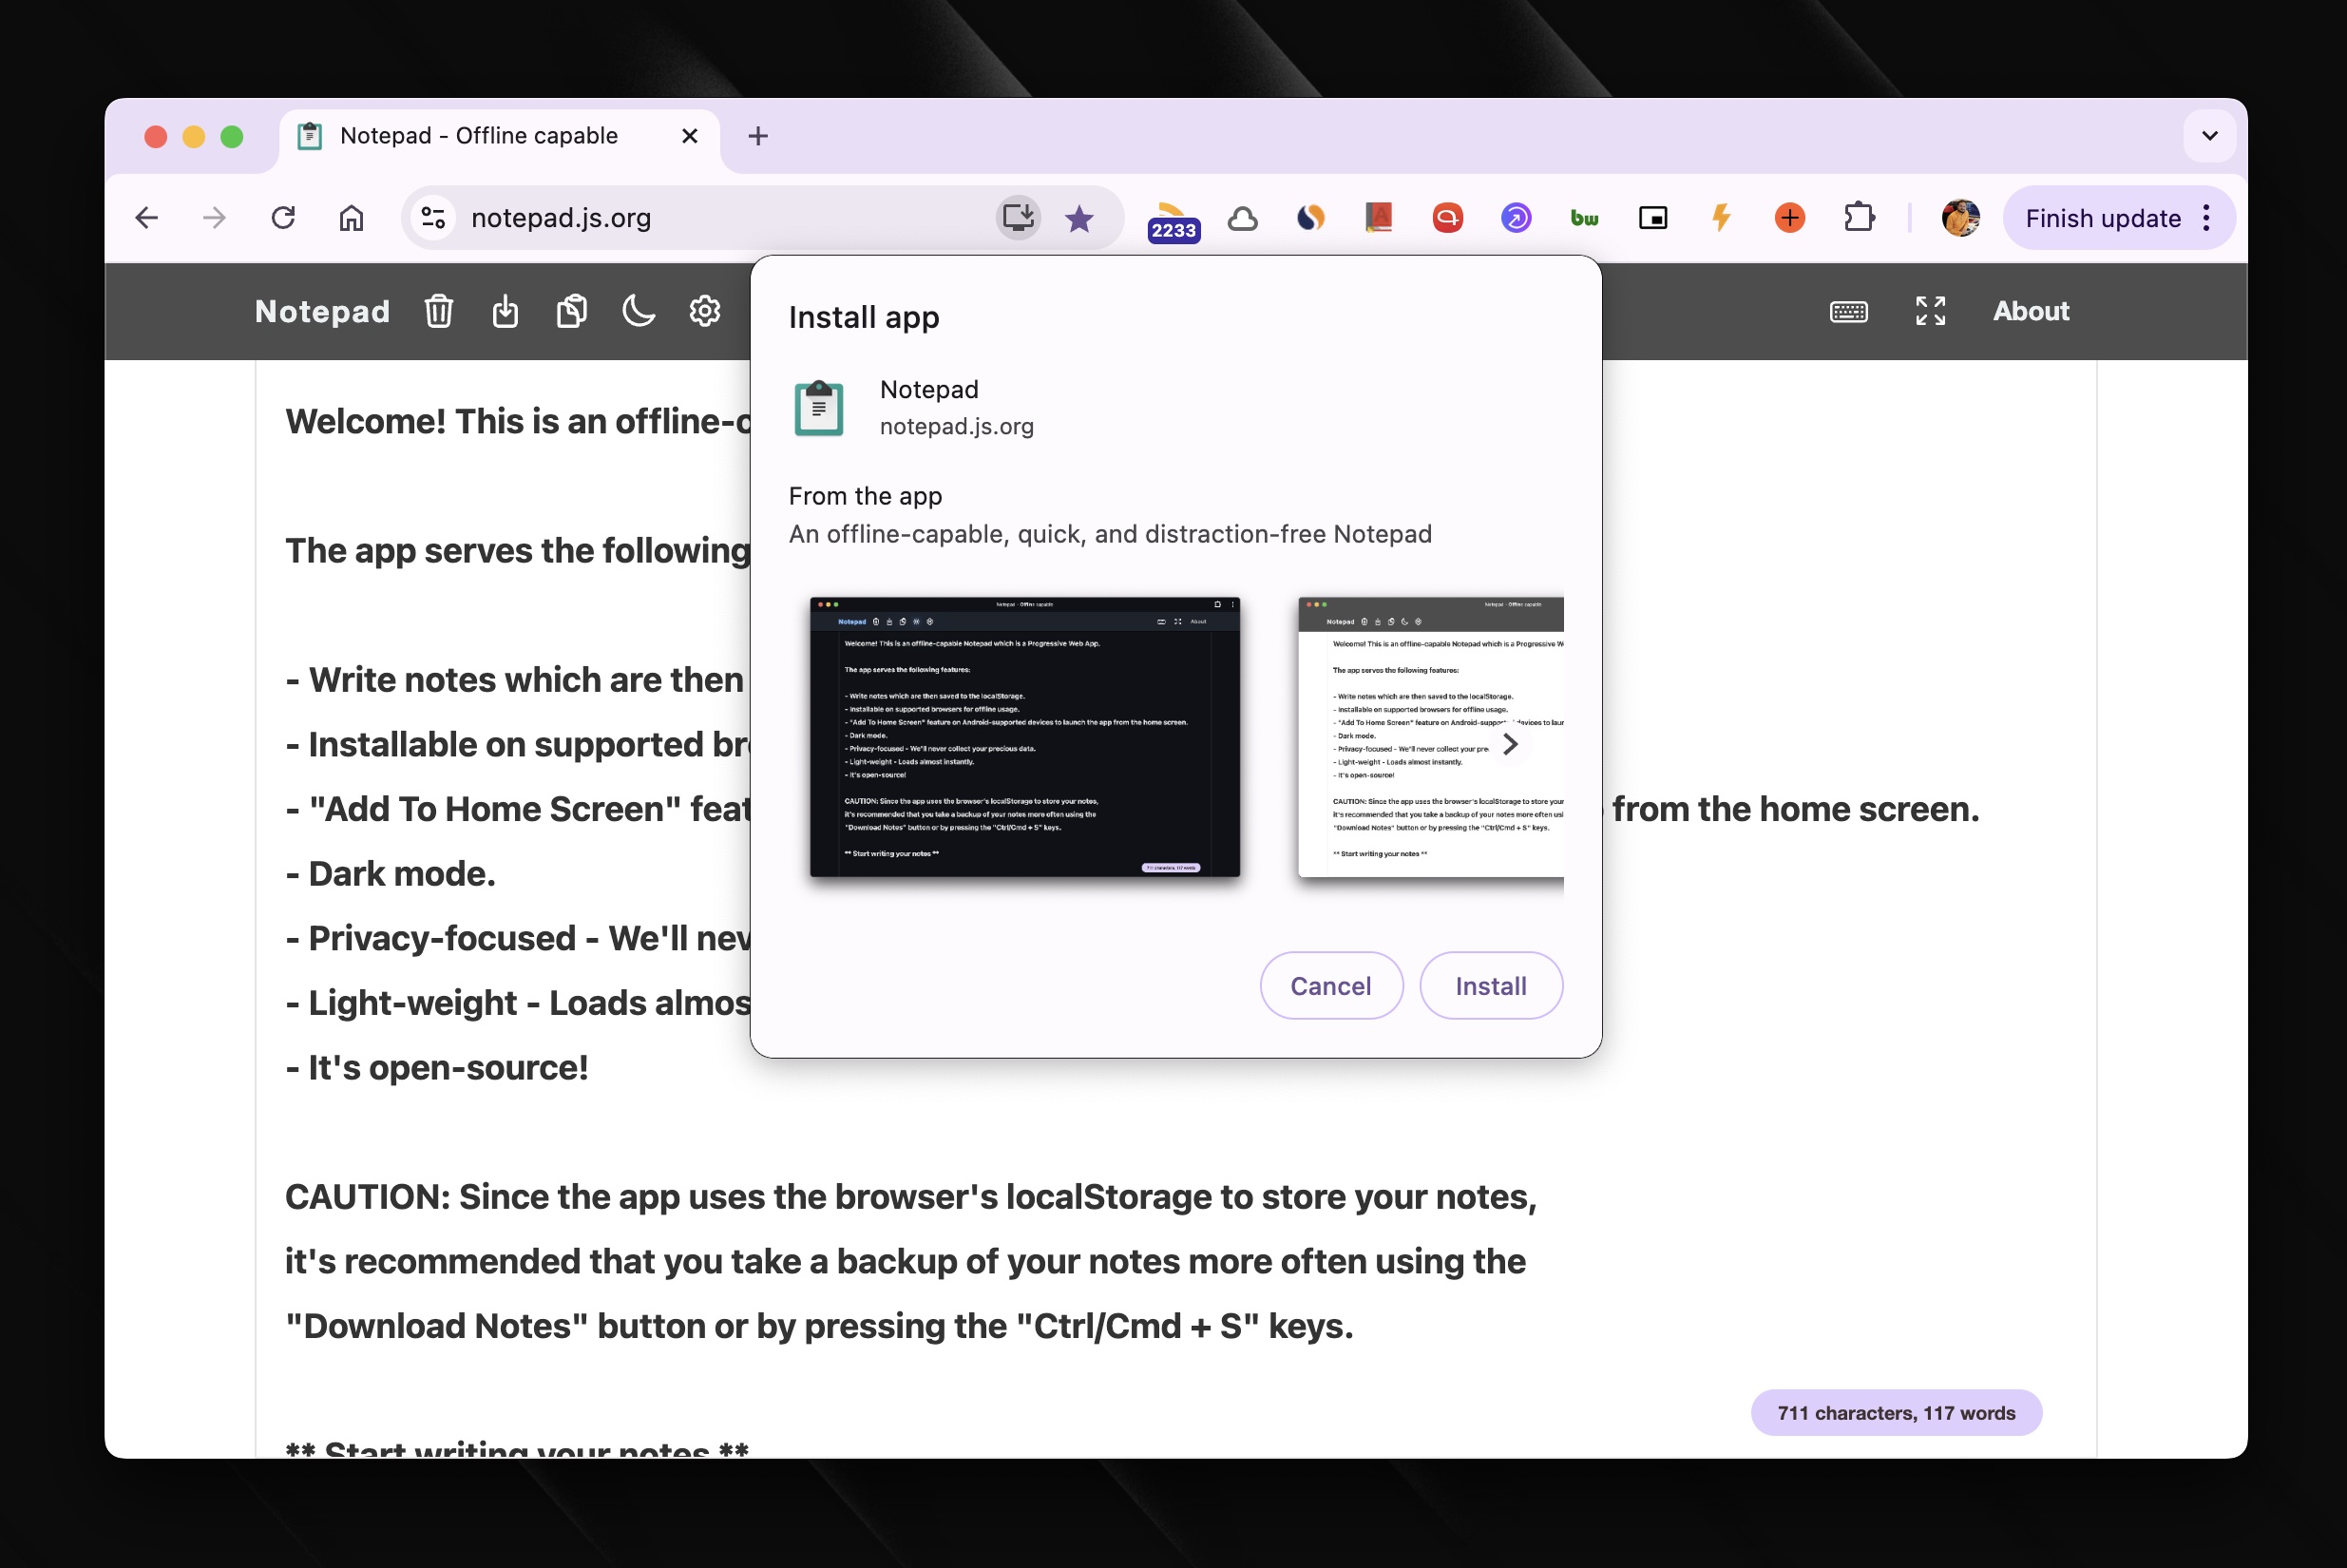Image resolution: width=2347 pixels, height=1568 pixels.
Task: Toggle dark mode with the moon icon
Action: tap(638, 311)
